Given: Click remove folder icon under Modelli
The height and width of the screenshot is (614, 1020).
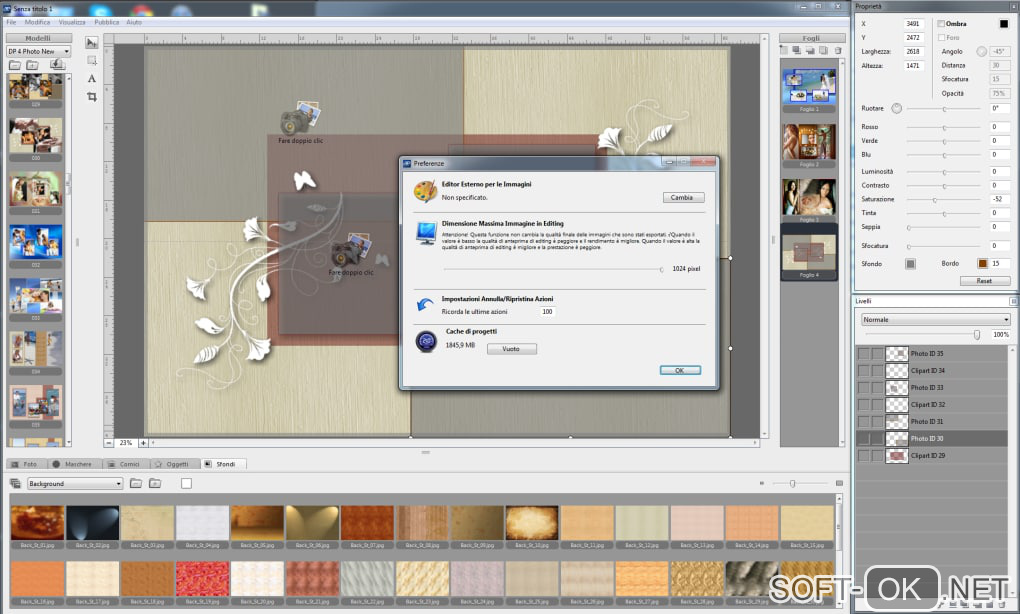Looking at the screenshot, I should (x=14, y=64).
